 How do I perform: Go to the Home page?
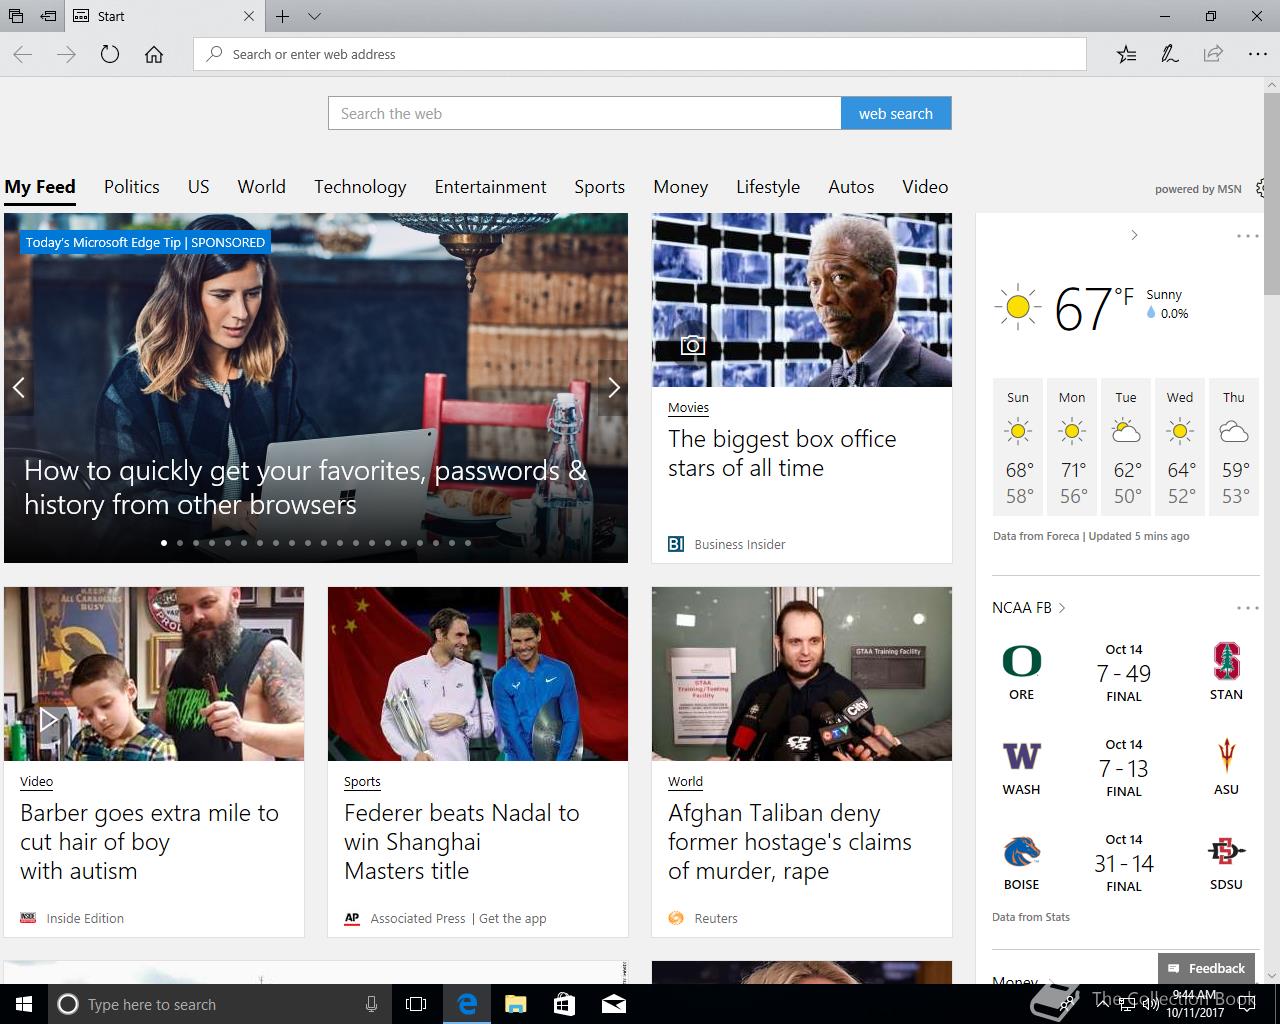[x=154, y=55]
